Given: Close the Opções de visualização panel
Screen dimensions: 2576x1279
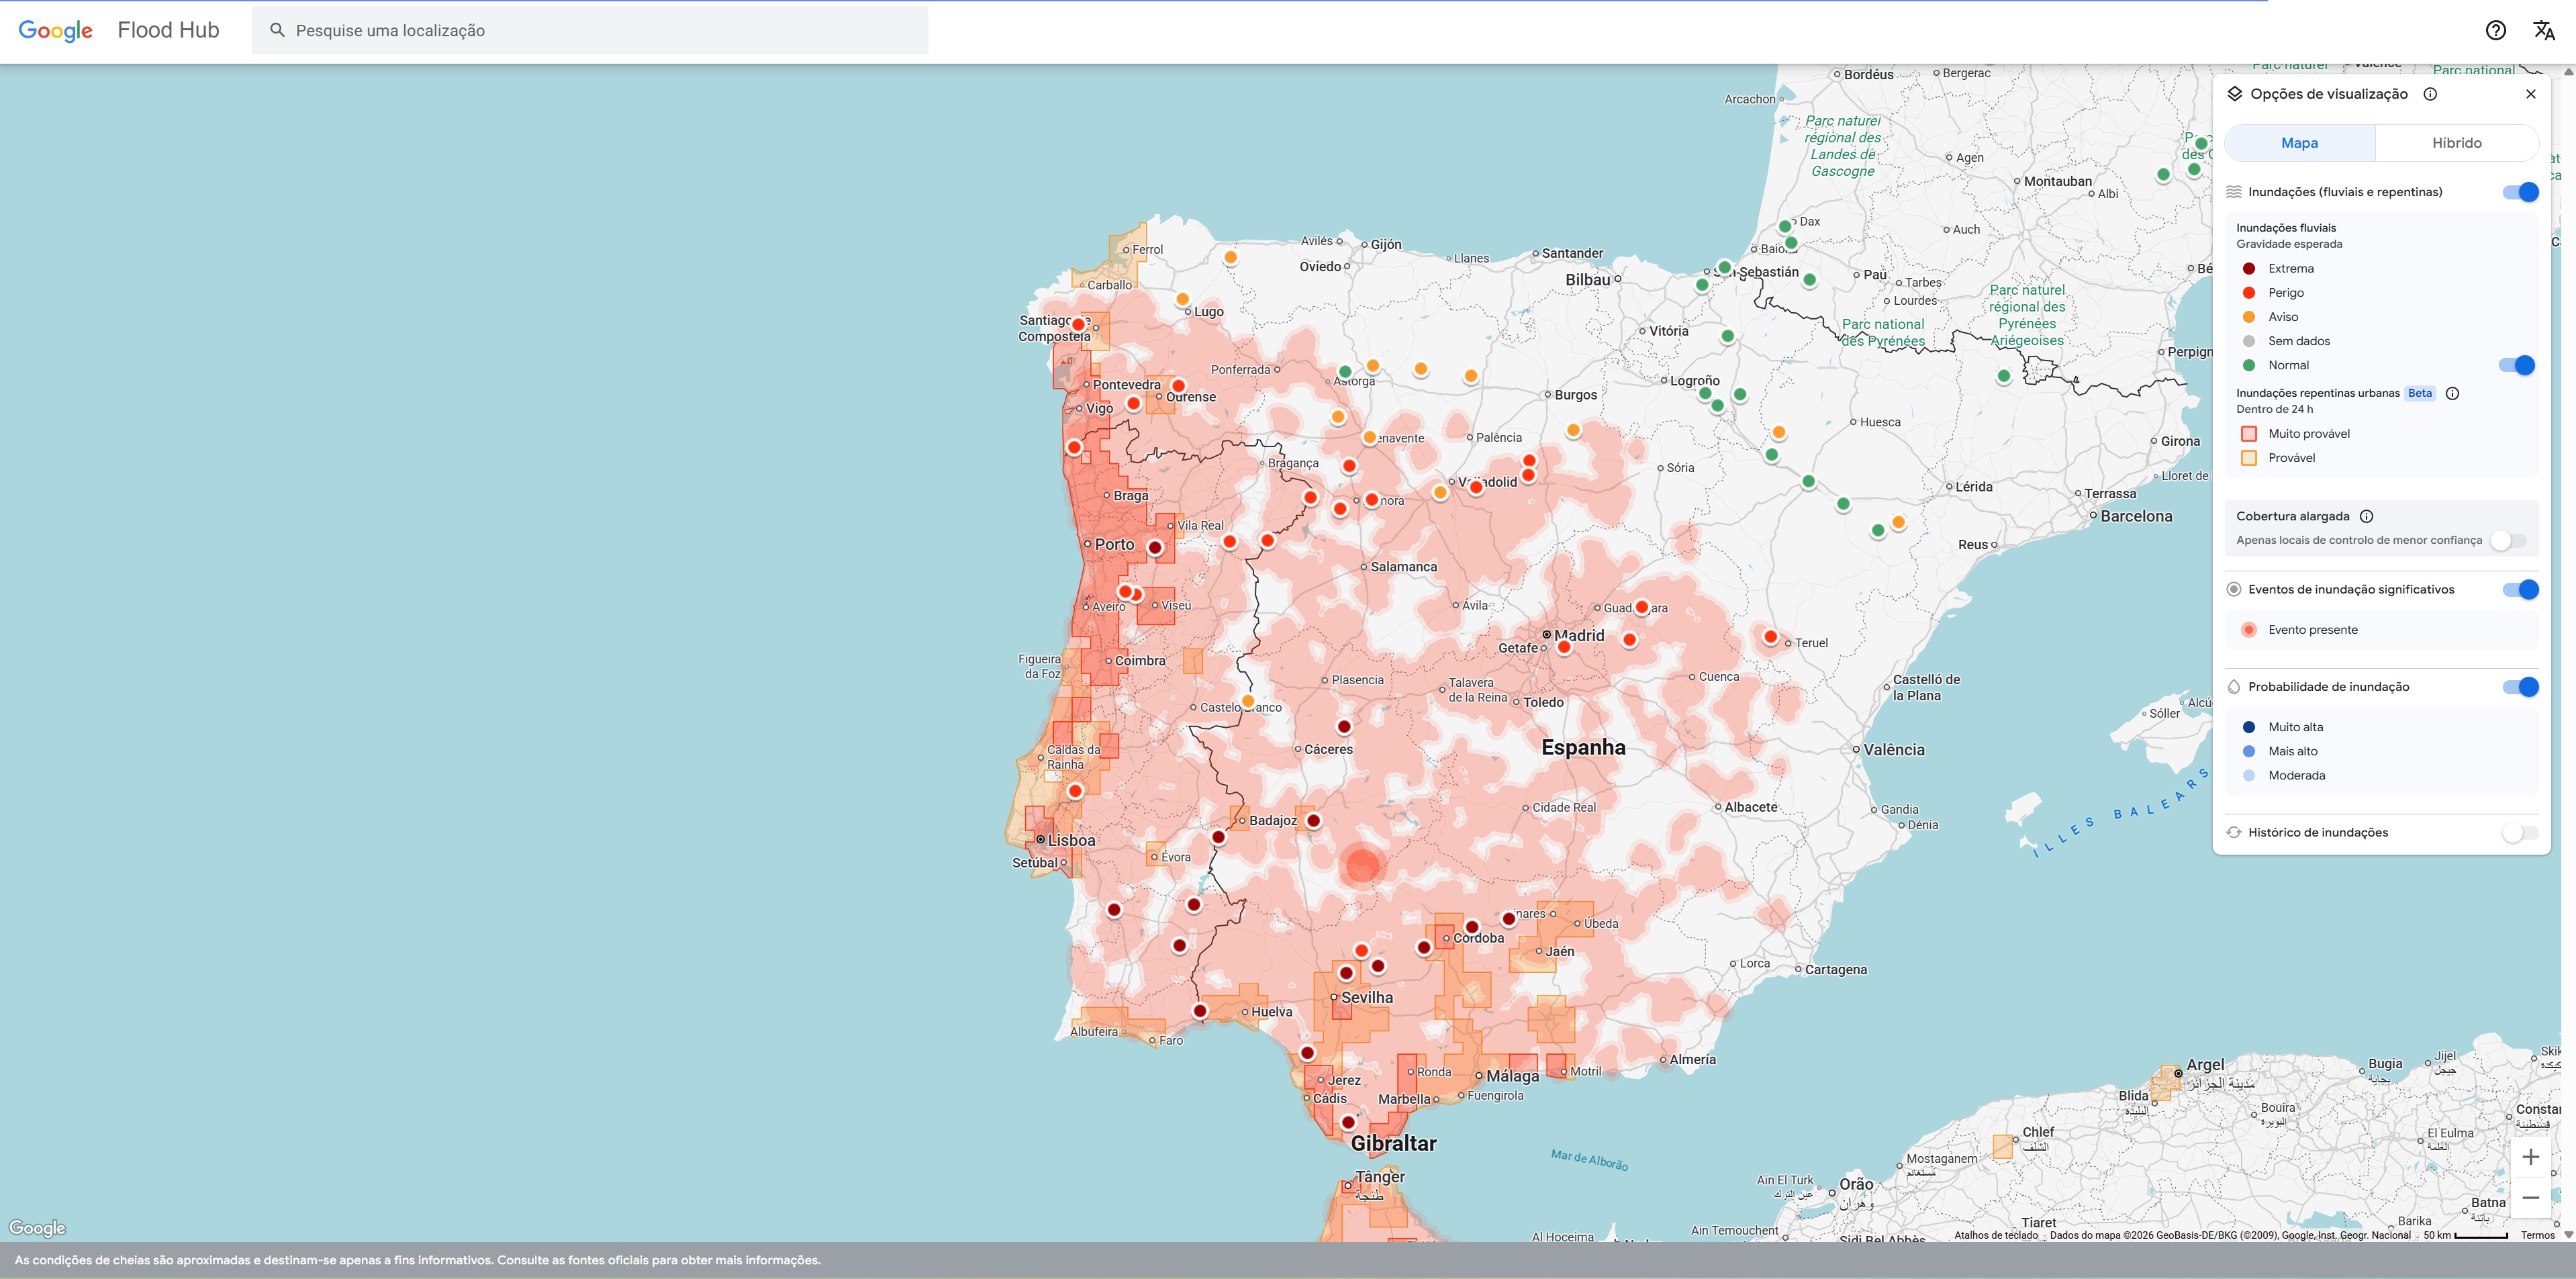Looking at the screenshot, I should tap(2530, 94).
